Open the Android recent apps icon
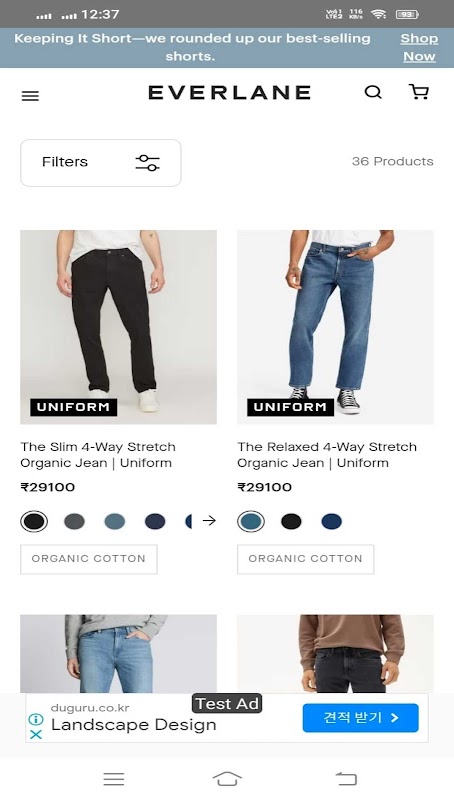This screenshot has width=454, height=800. pyautogui.click(x=114, y=779)
